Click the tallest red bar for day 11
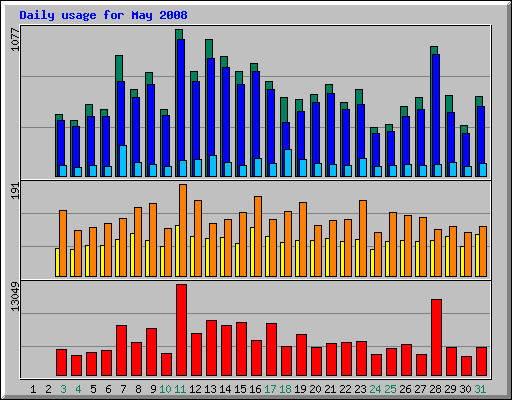The width and height of the screenshot is (512, 400). [x=181, y=330]
